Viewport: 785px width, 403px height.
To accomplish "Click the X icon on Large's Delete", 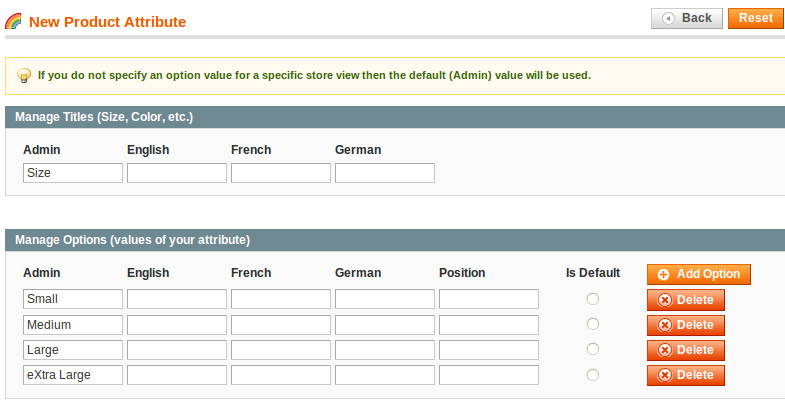I will (x=664, y=350).
